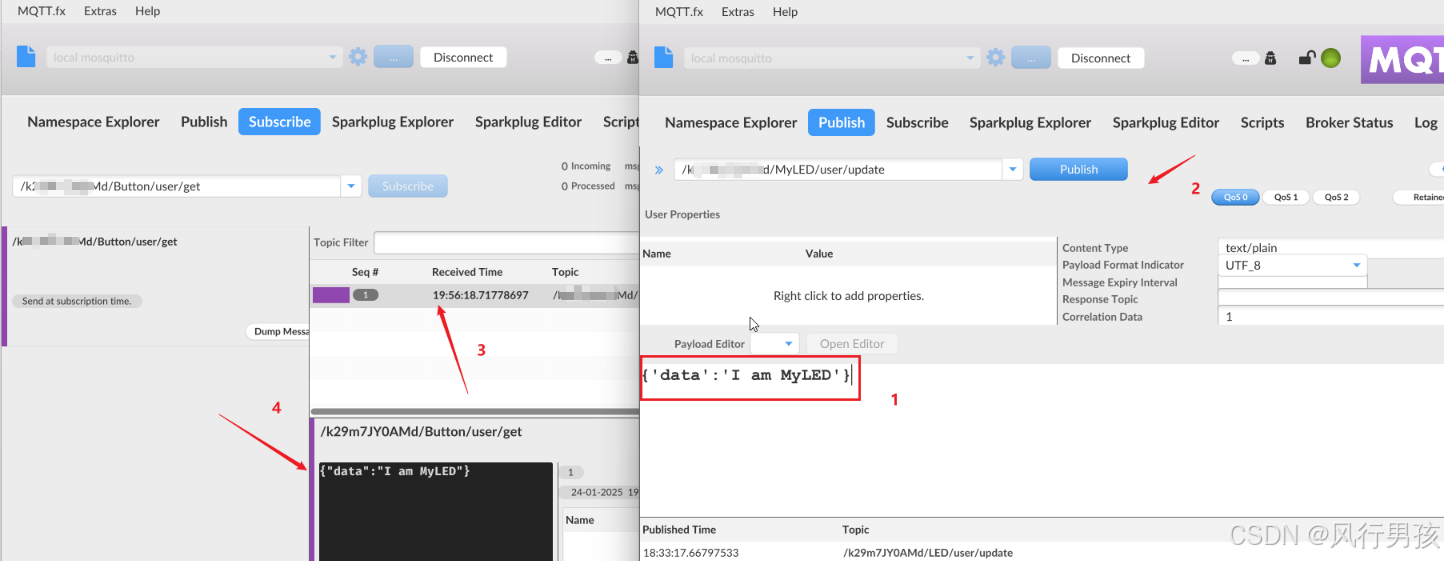The width and height of the screenshot is (1444, 561).
Task: Open Sparkplug Explorer tab in left window
Action: [x=393, y=121]
